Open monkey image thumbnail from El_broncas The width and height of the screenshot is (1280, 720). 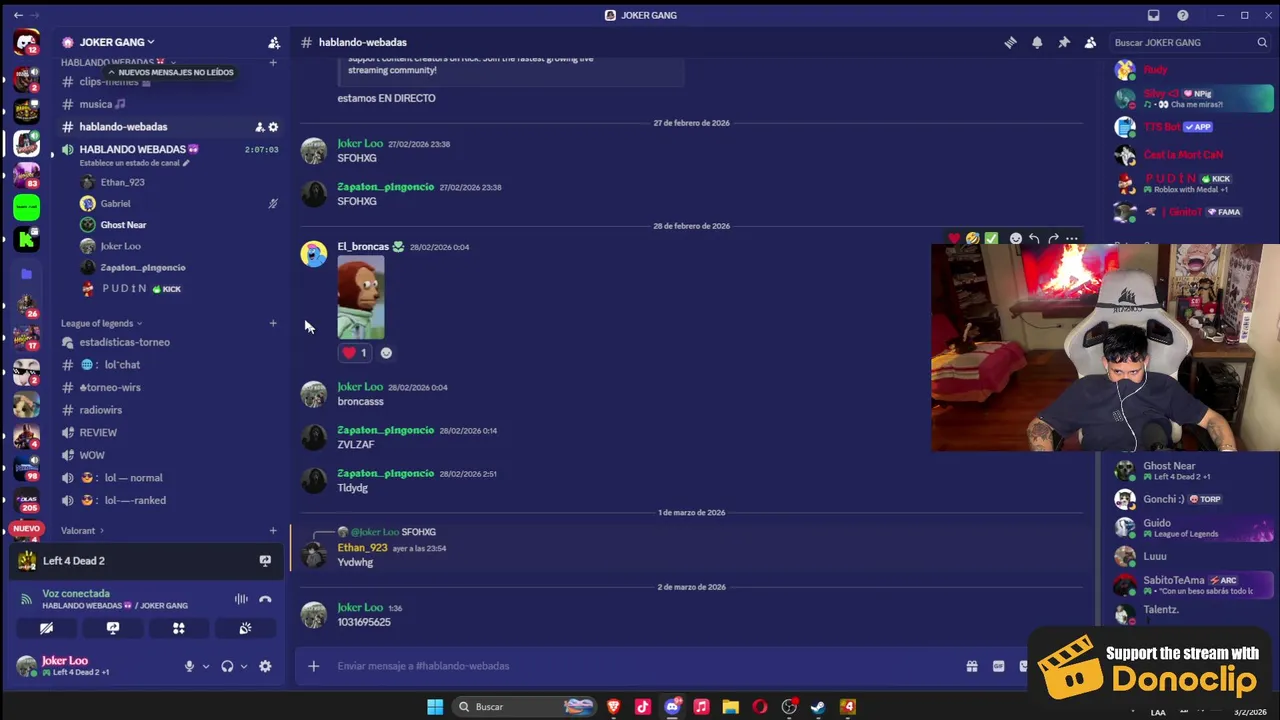[x=361, y=298]
